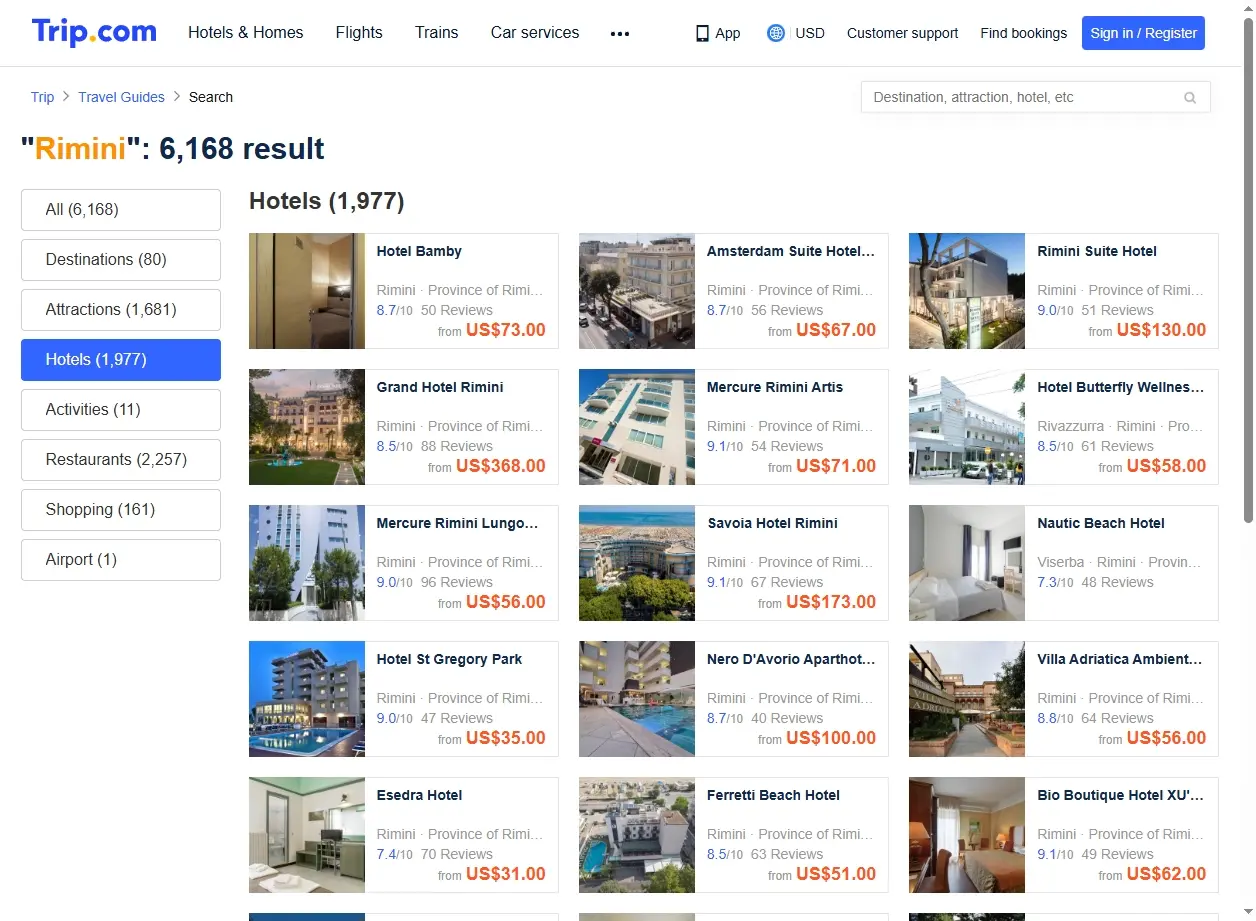
Task: Open Savoia Hotel Rimini thumbnail
Action: tap(637, 563)
